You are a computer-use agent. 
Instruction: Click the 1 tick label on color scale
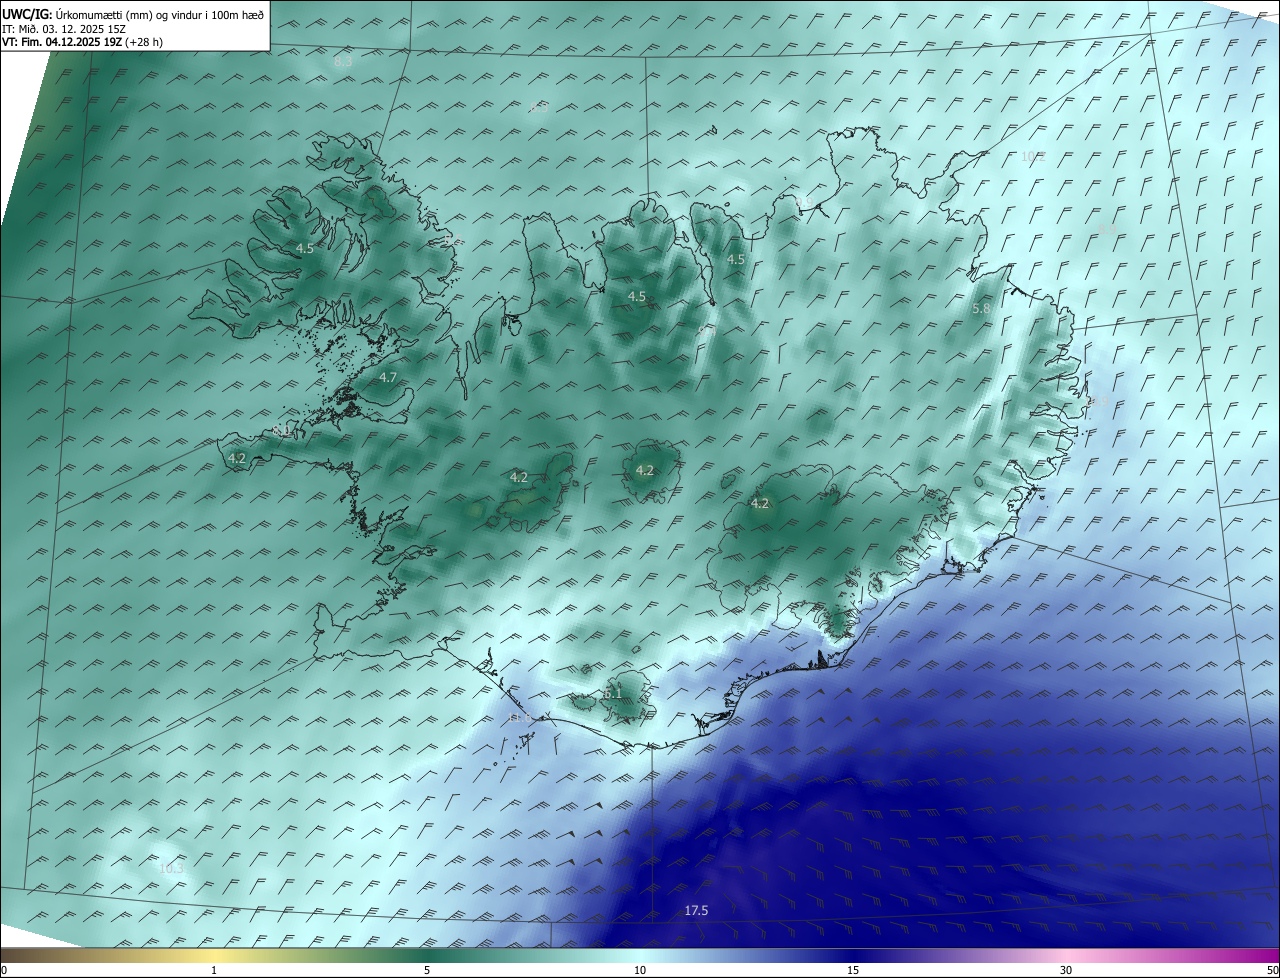click(x=214, y=970)
